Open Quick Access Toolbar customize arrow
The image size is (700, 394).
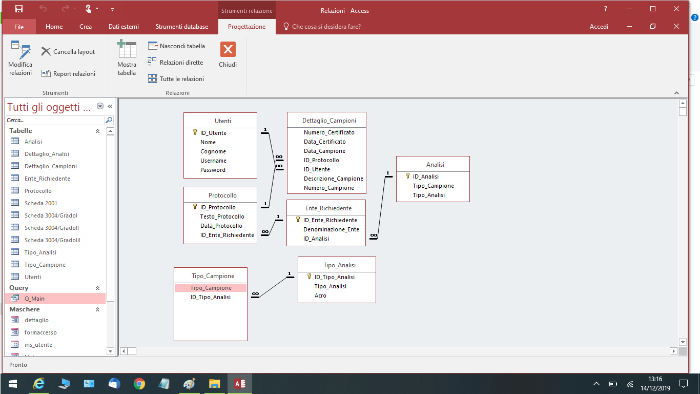click(112, 9)
